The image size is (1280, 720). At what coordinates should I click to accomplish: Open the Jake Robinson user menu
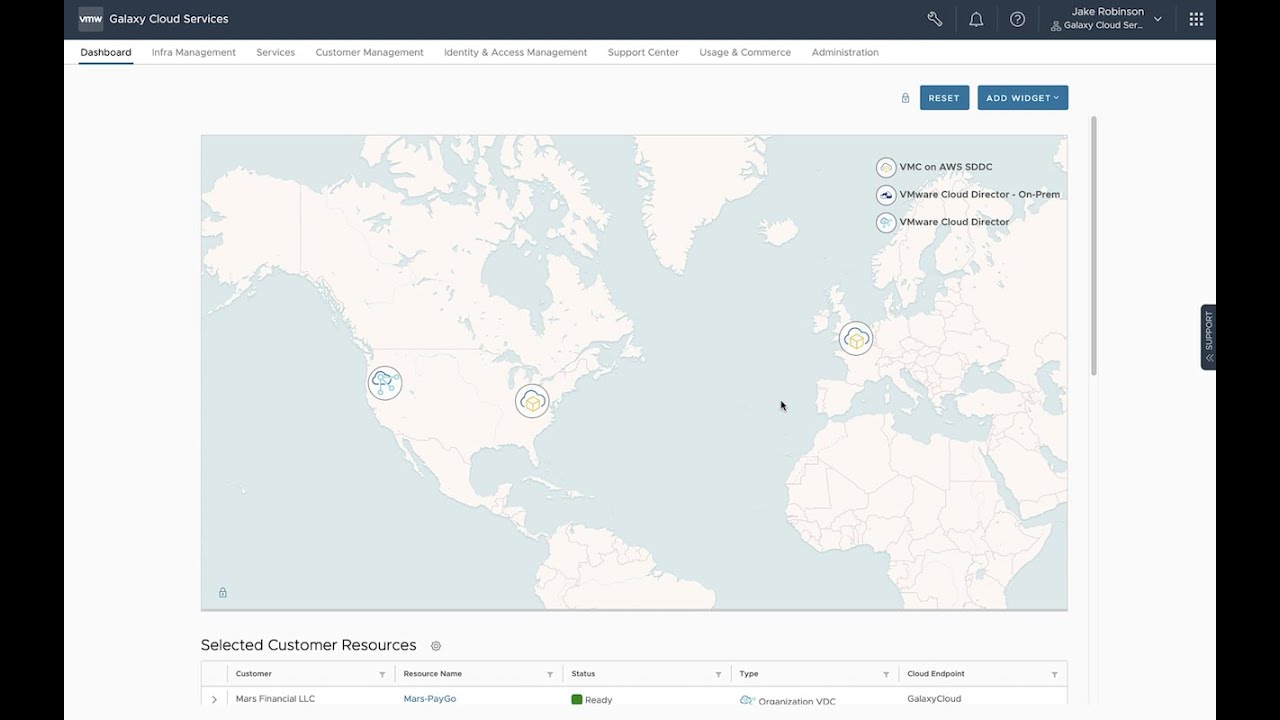[x=1108, y=19]
